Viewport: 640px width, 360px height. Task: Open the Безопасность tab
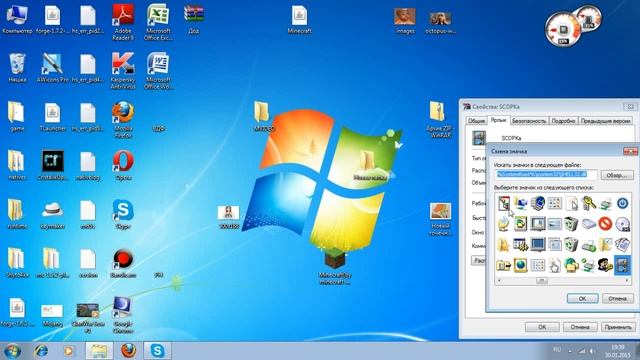[529, 121]
